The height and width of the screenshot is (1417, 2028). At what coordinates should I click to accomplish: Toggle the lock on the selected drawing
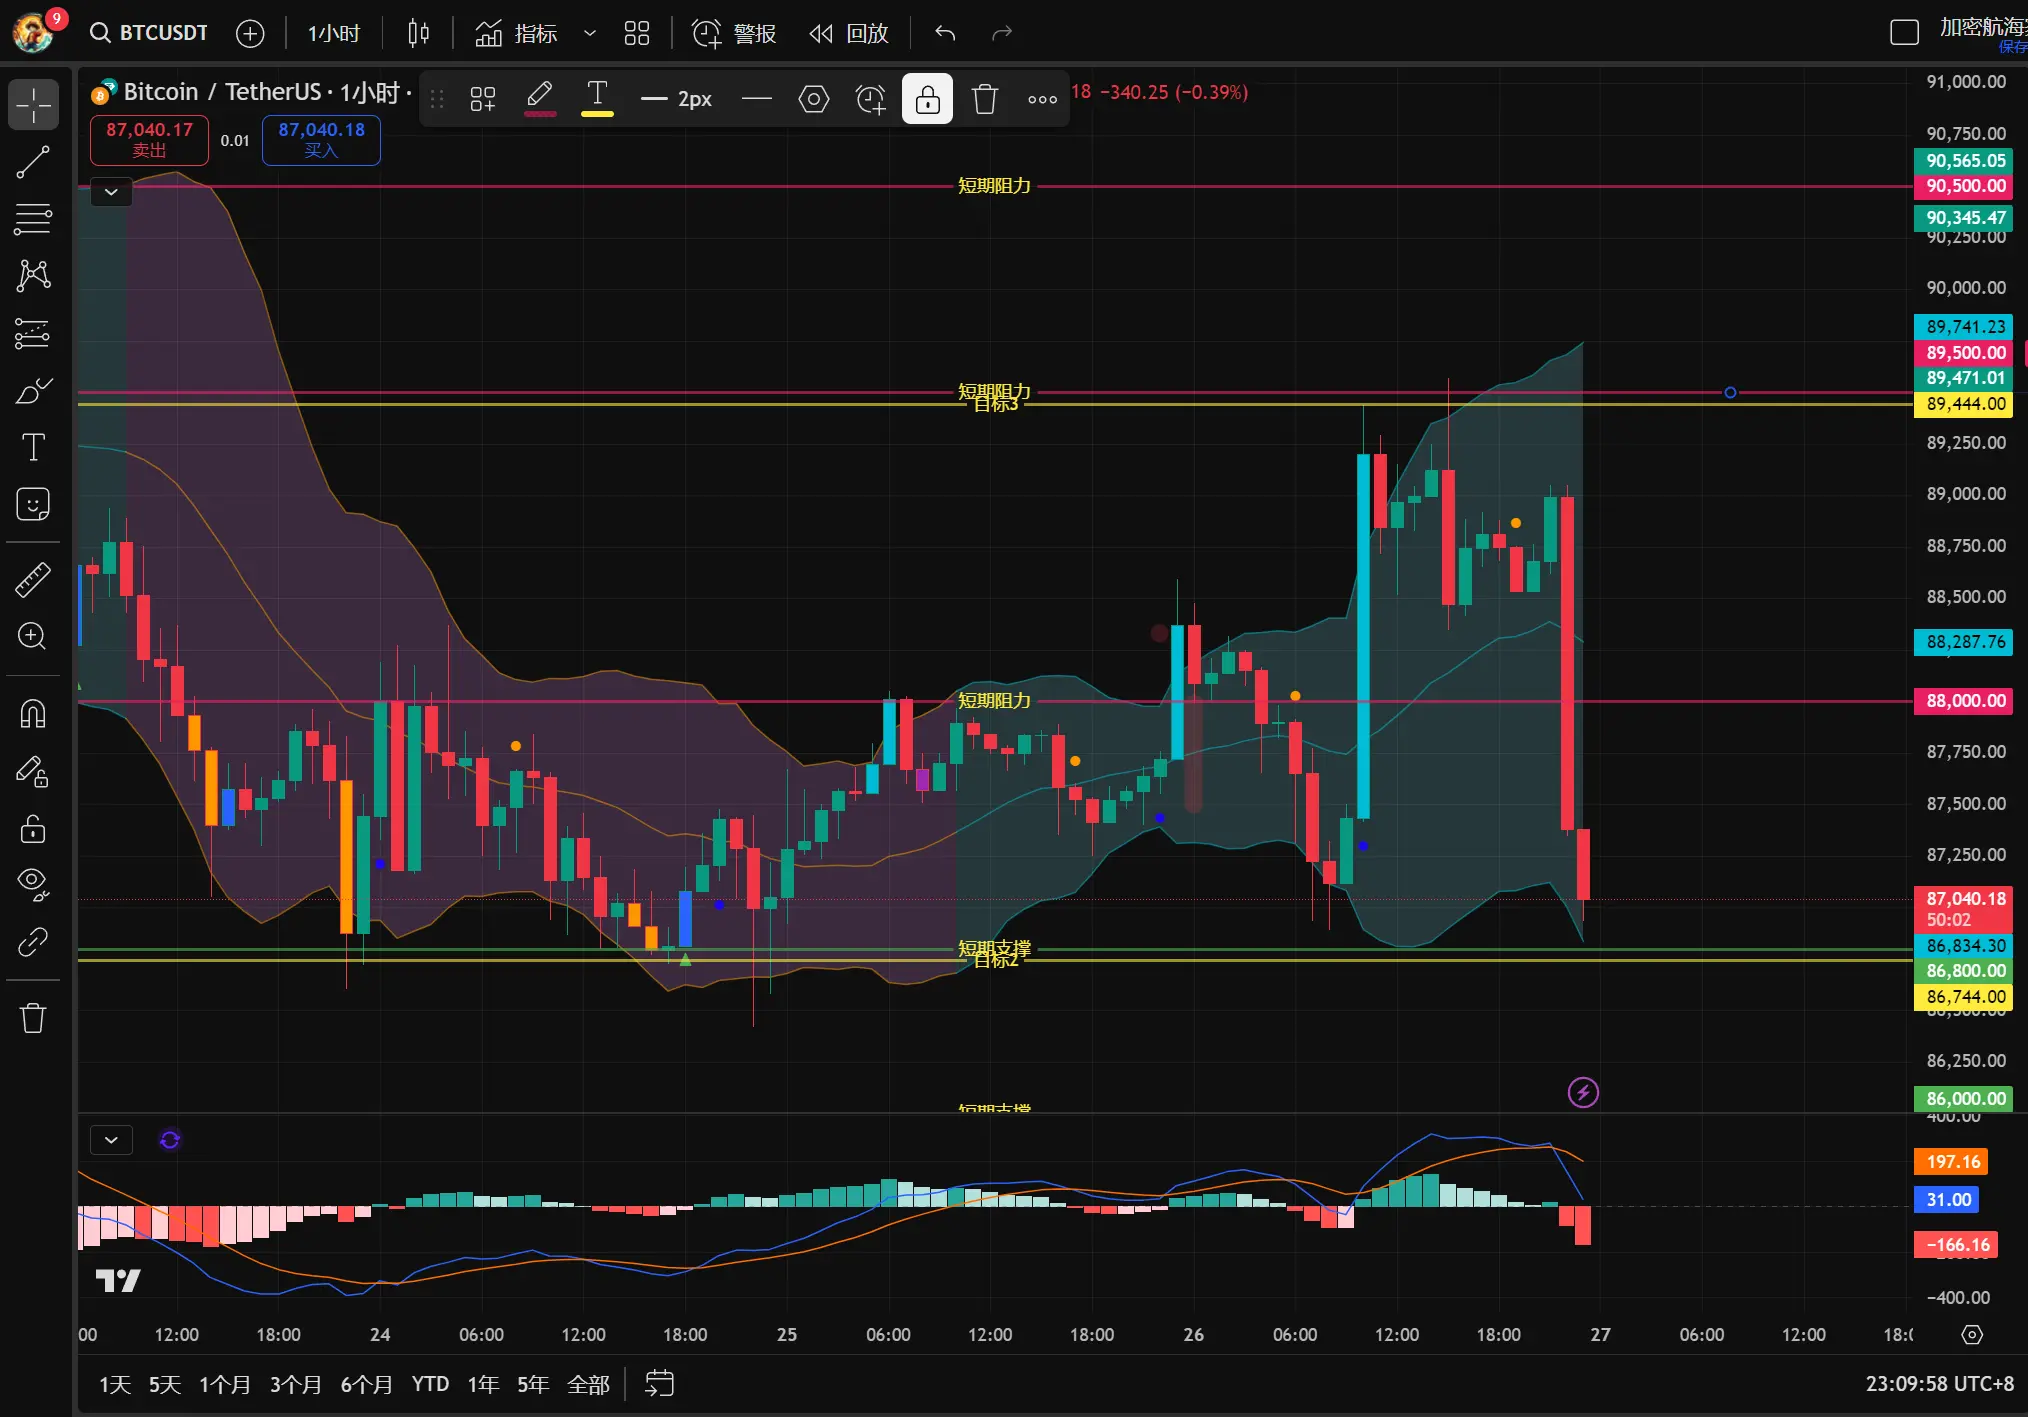pyautogui.click(x=927, y=99)
